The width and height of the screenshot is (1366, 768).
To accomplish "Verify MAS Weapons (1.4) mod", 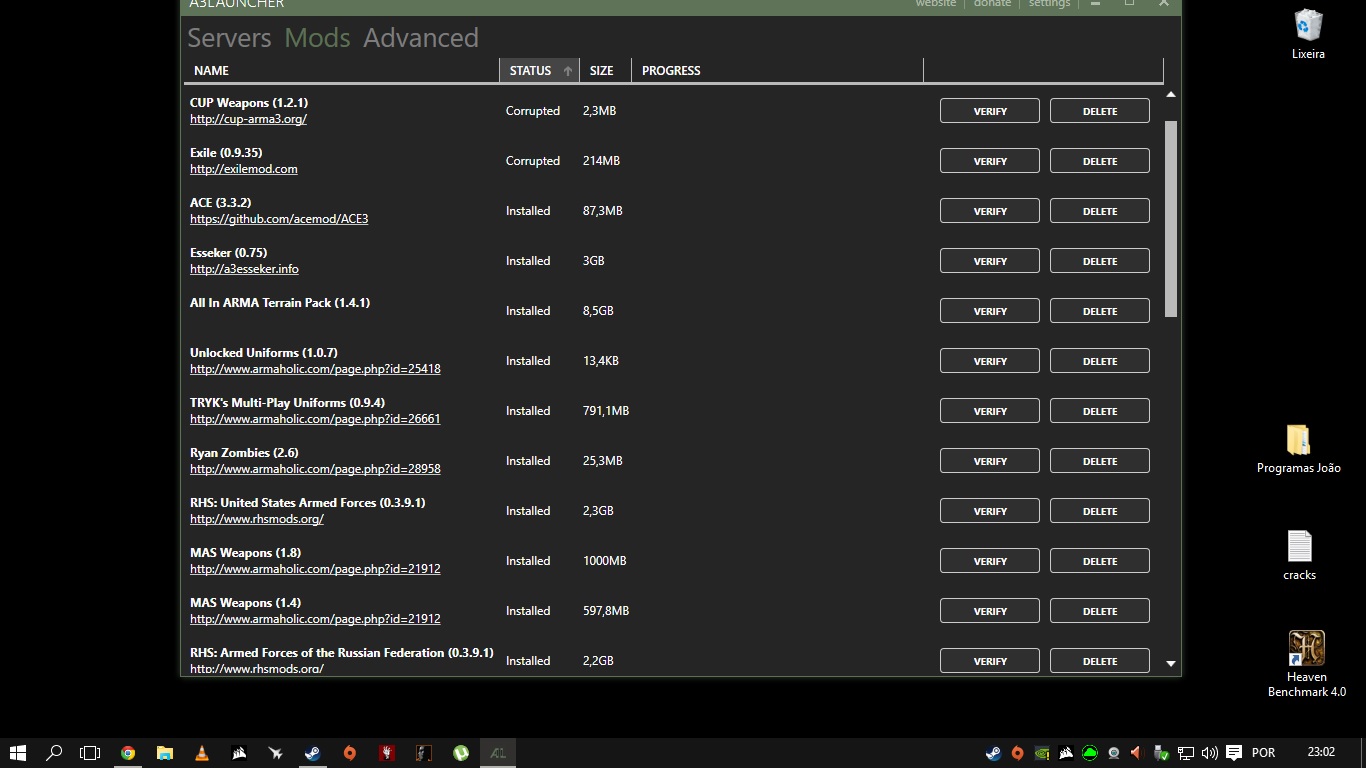I will click(990, 611).
